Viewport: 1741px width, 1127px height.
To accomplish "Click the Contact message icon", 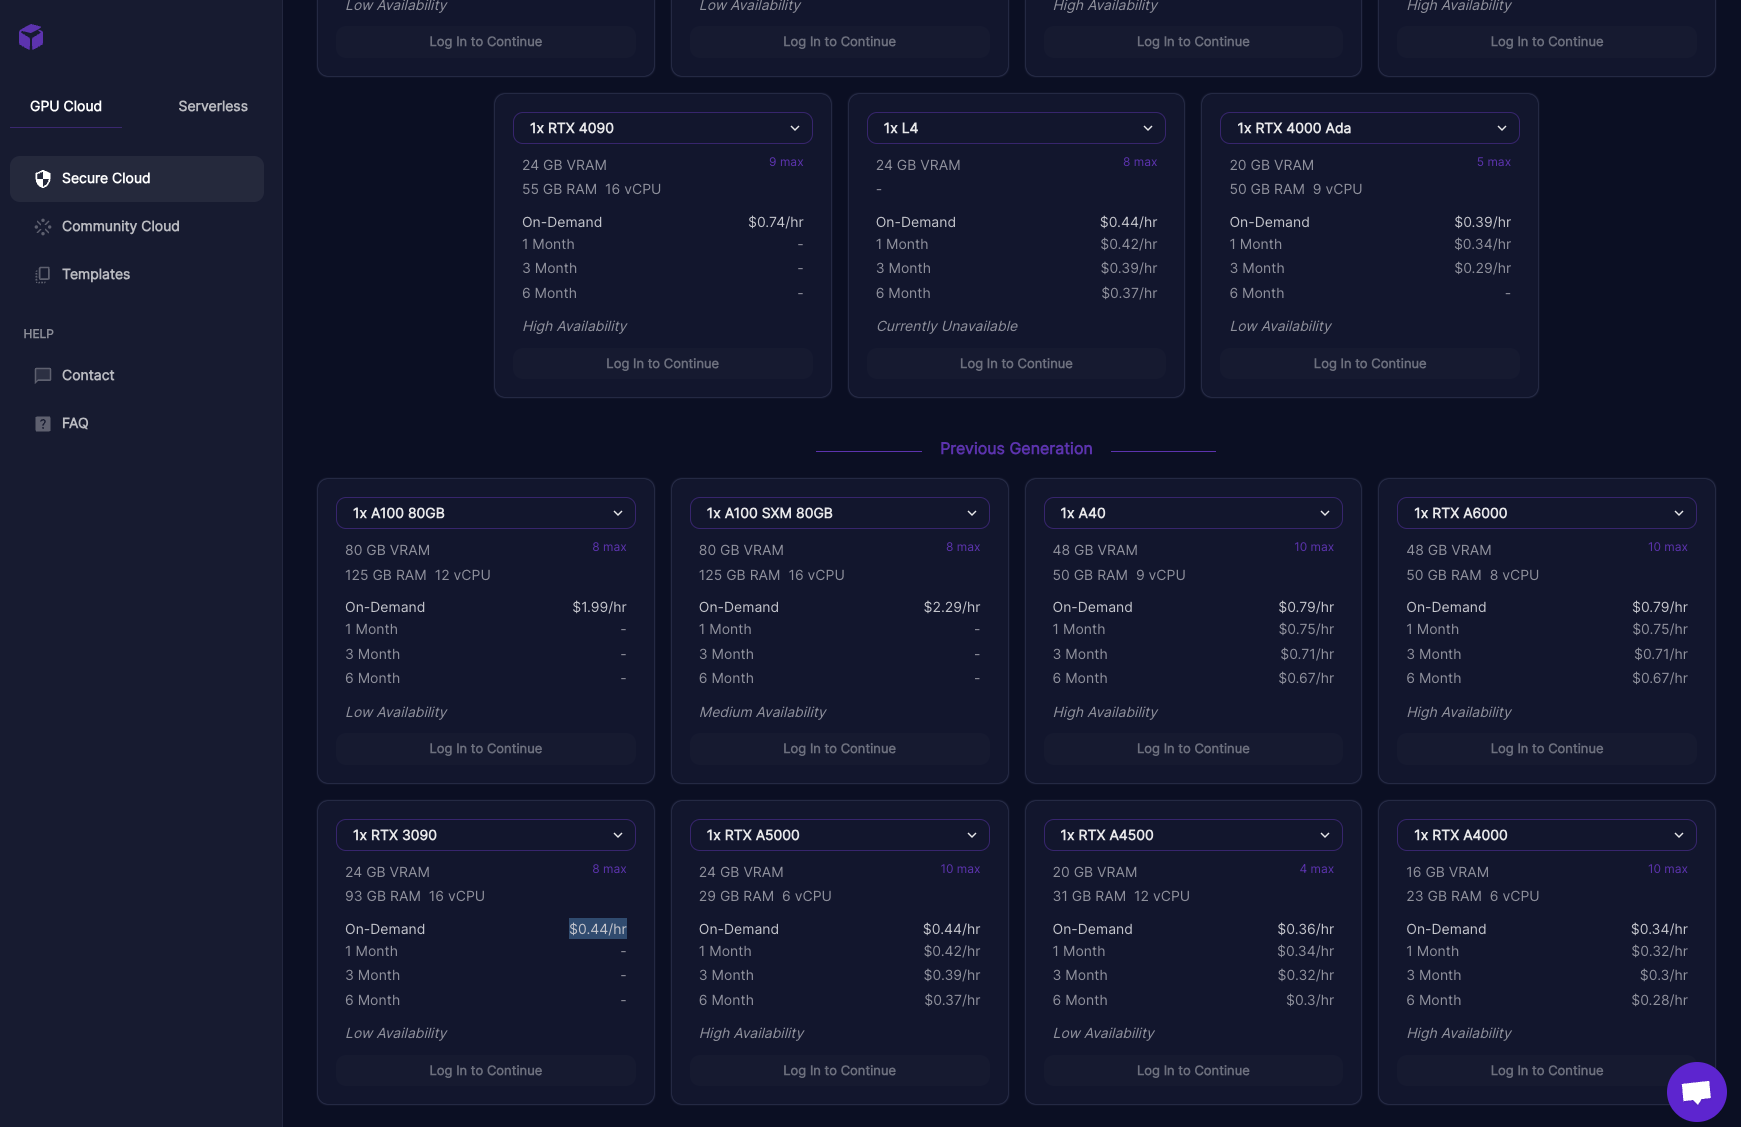I will [43, 376].
